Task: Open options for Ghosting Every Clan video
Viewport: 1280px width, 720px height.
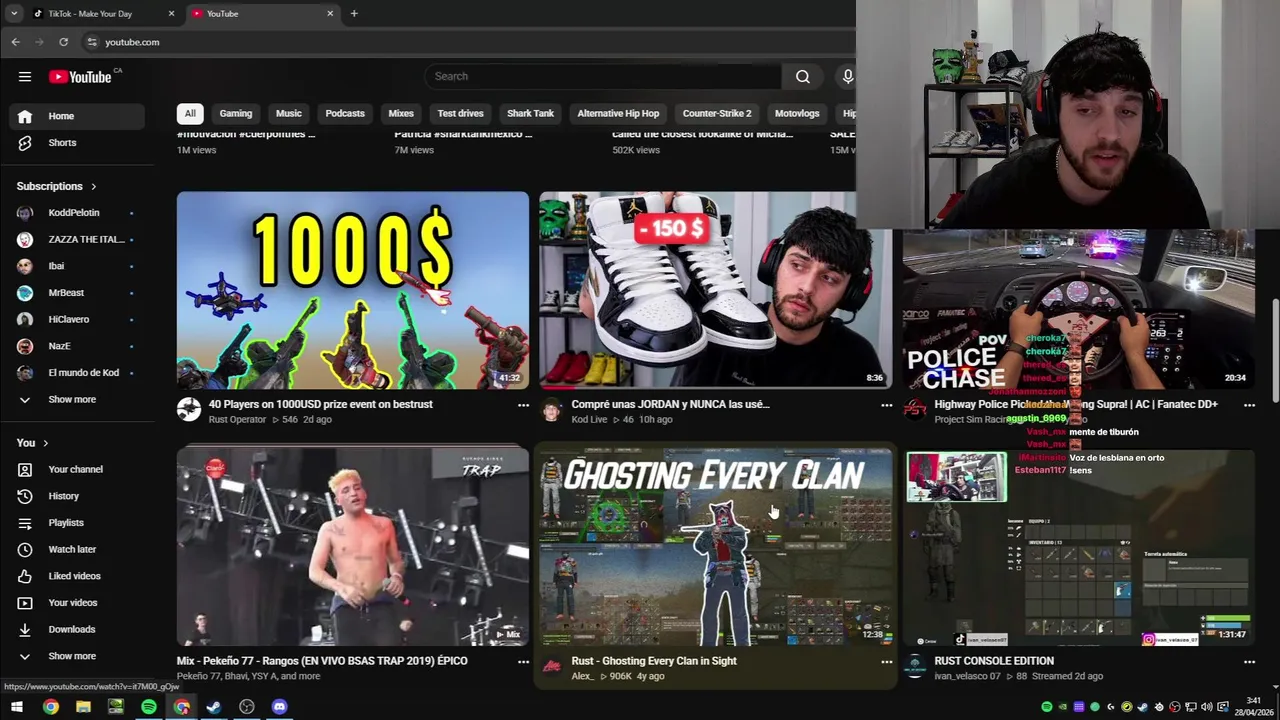Action: [886, 661]
